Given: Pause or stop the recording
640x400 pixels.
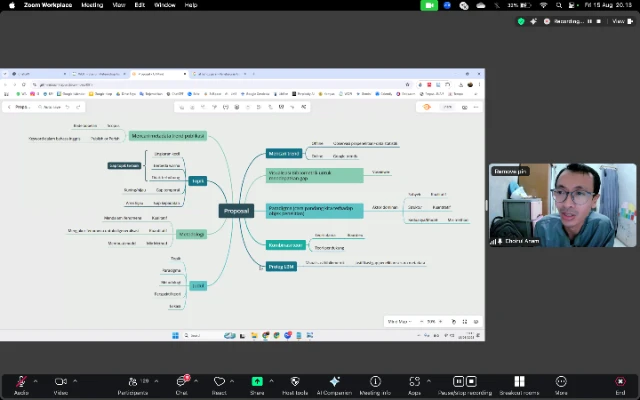Looking at the screenshot, I should (x=463, y=382).
